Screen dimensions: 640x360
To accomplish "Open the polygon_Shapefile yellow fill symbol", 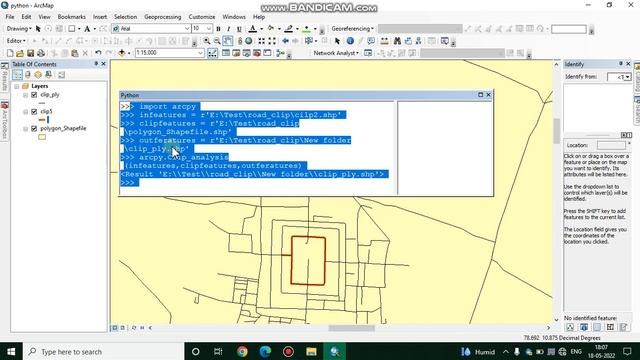I will pyautogui.click(x=42, y=137).
